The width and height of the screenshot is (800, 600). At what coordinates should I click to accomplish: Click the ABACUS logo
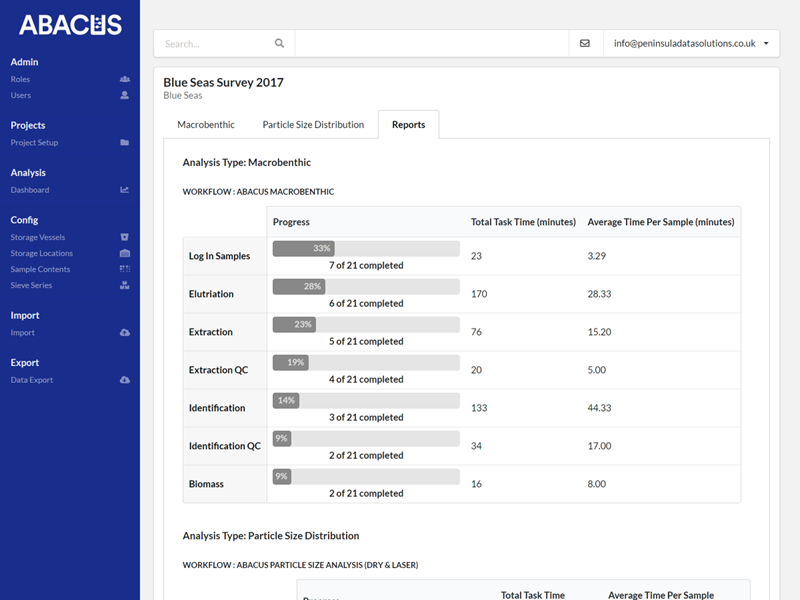point(70,22)
